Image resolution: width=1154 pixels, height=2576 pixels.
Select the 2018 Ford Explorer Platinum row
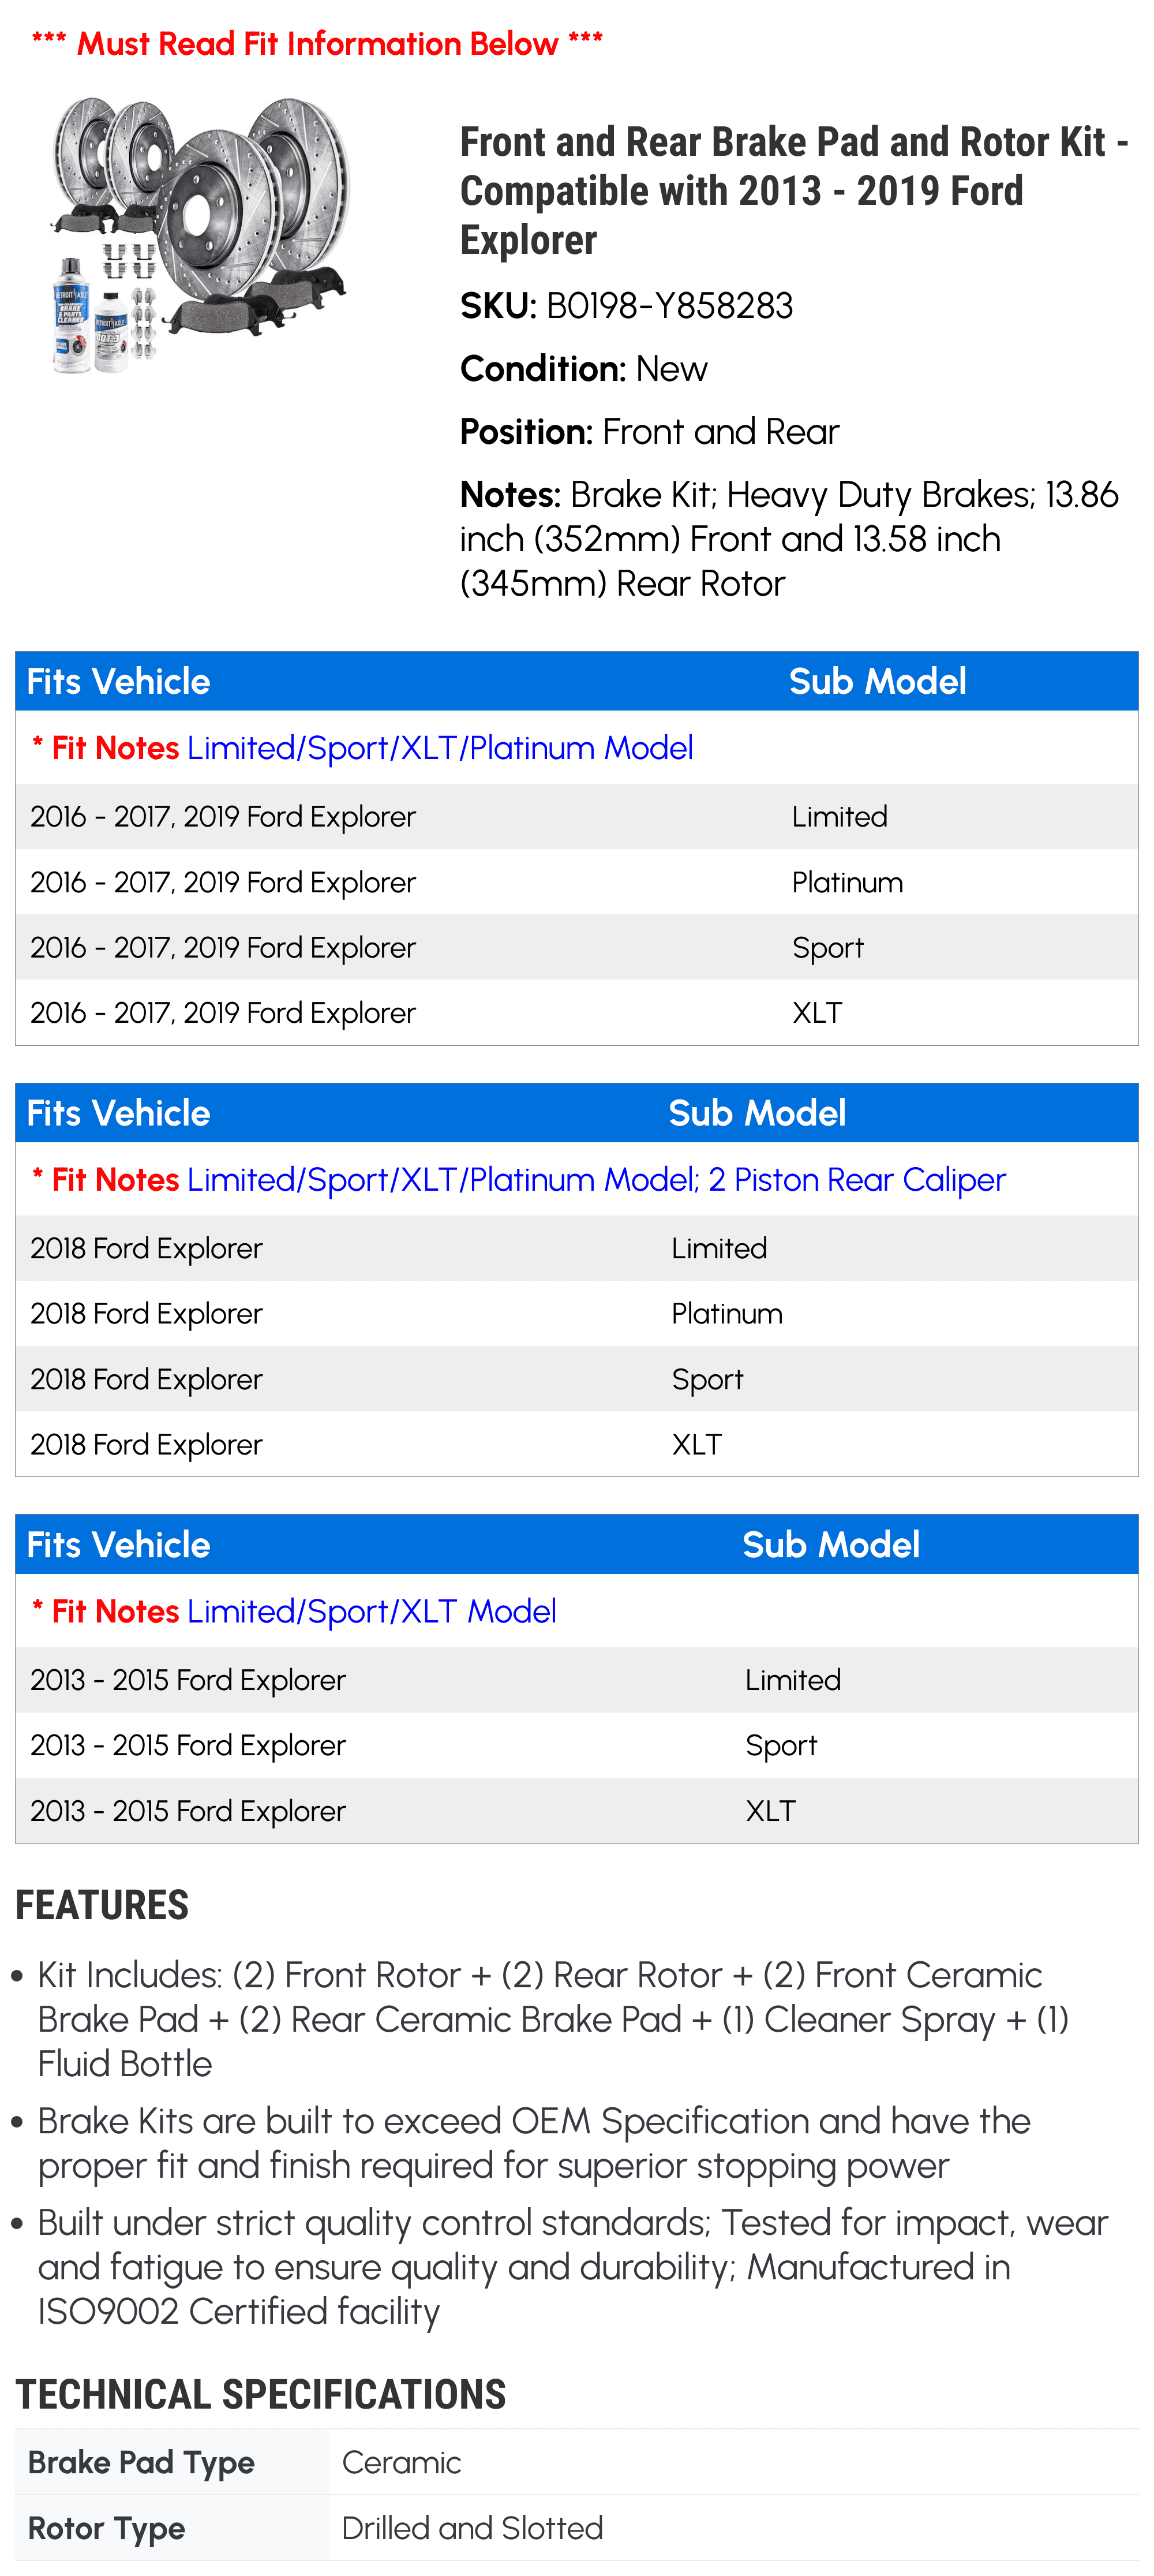point(577,1313)
